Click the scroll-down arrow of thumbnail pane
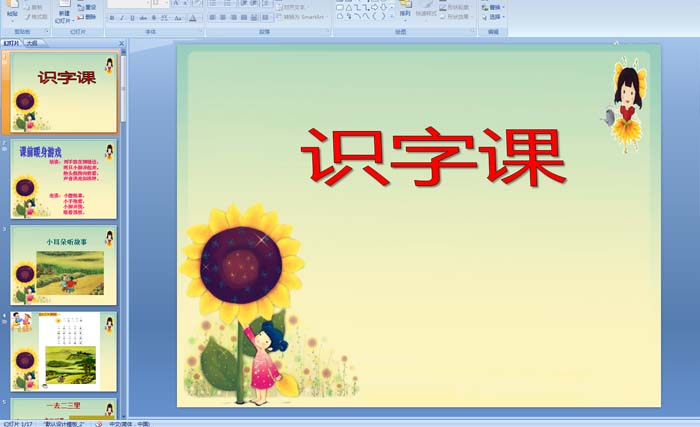The width and height of the screenshot is (700, 427). [x=124, y=415]
